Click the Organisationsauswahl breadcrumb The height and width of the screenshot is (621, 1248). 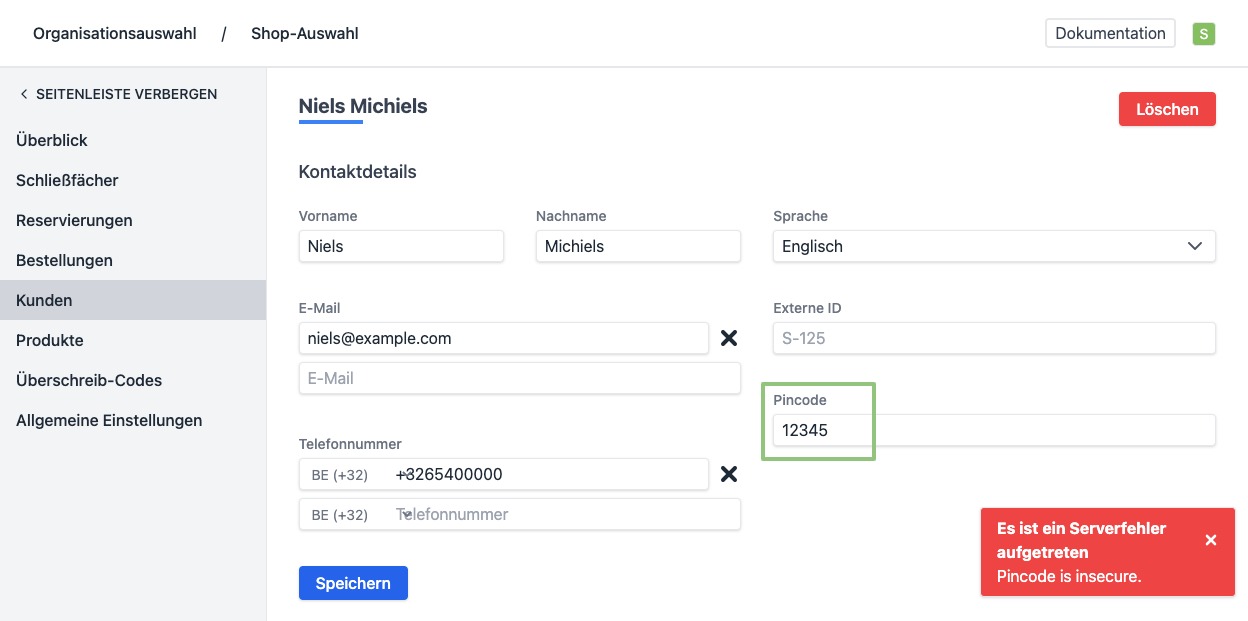click(114, 34)
